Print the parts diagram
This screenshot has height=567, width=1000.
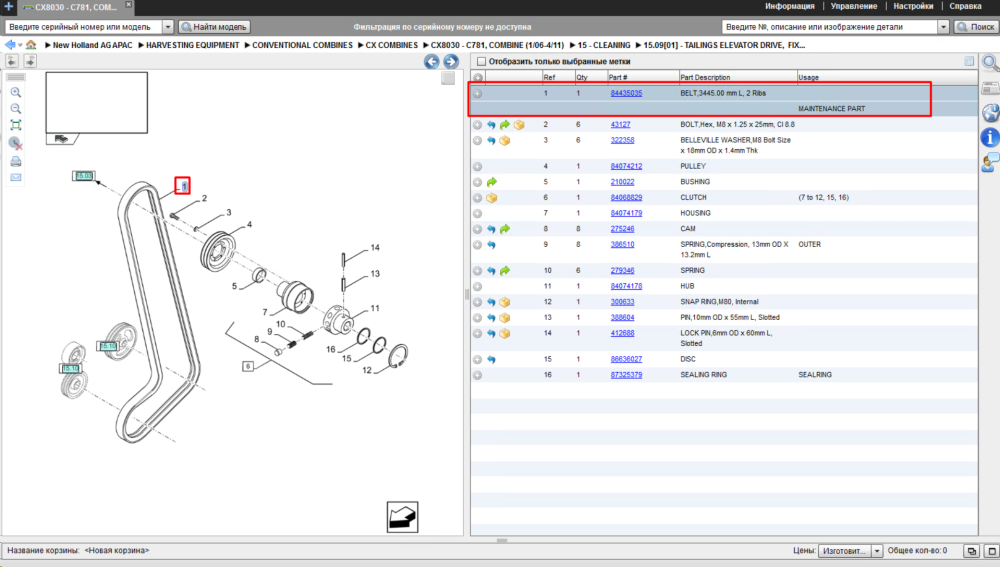click(16, 161)
